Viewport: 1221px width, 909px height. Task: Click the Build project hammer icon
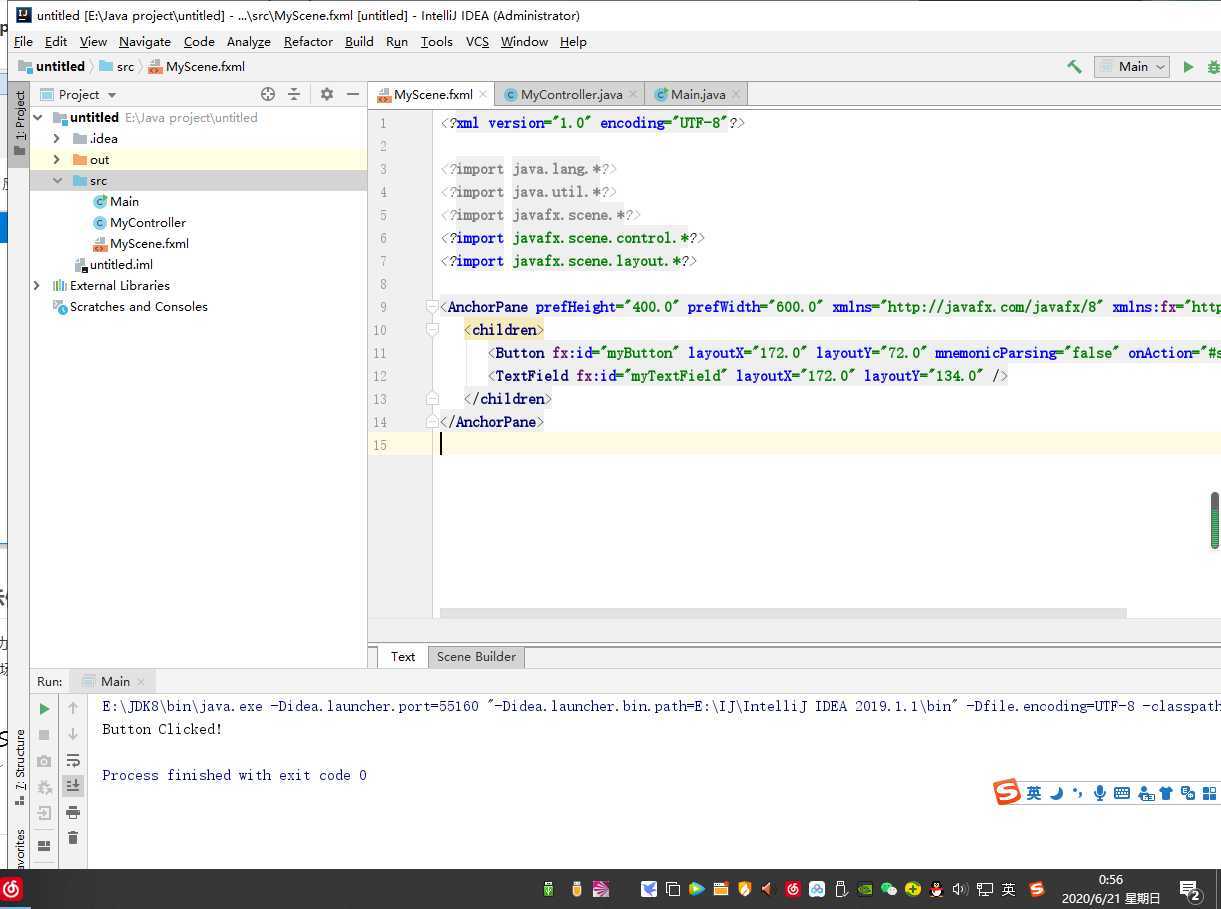[x=1074, y=67]
